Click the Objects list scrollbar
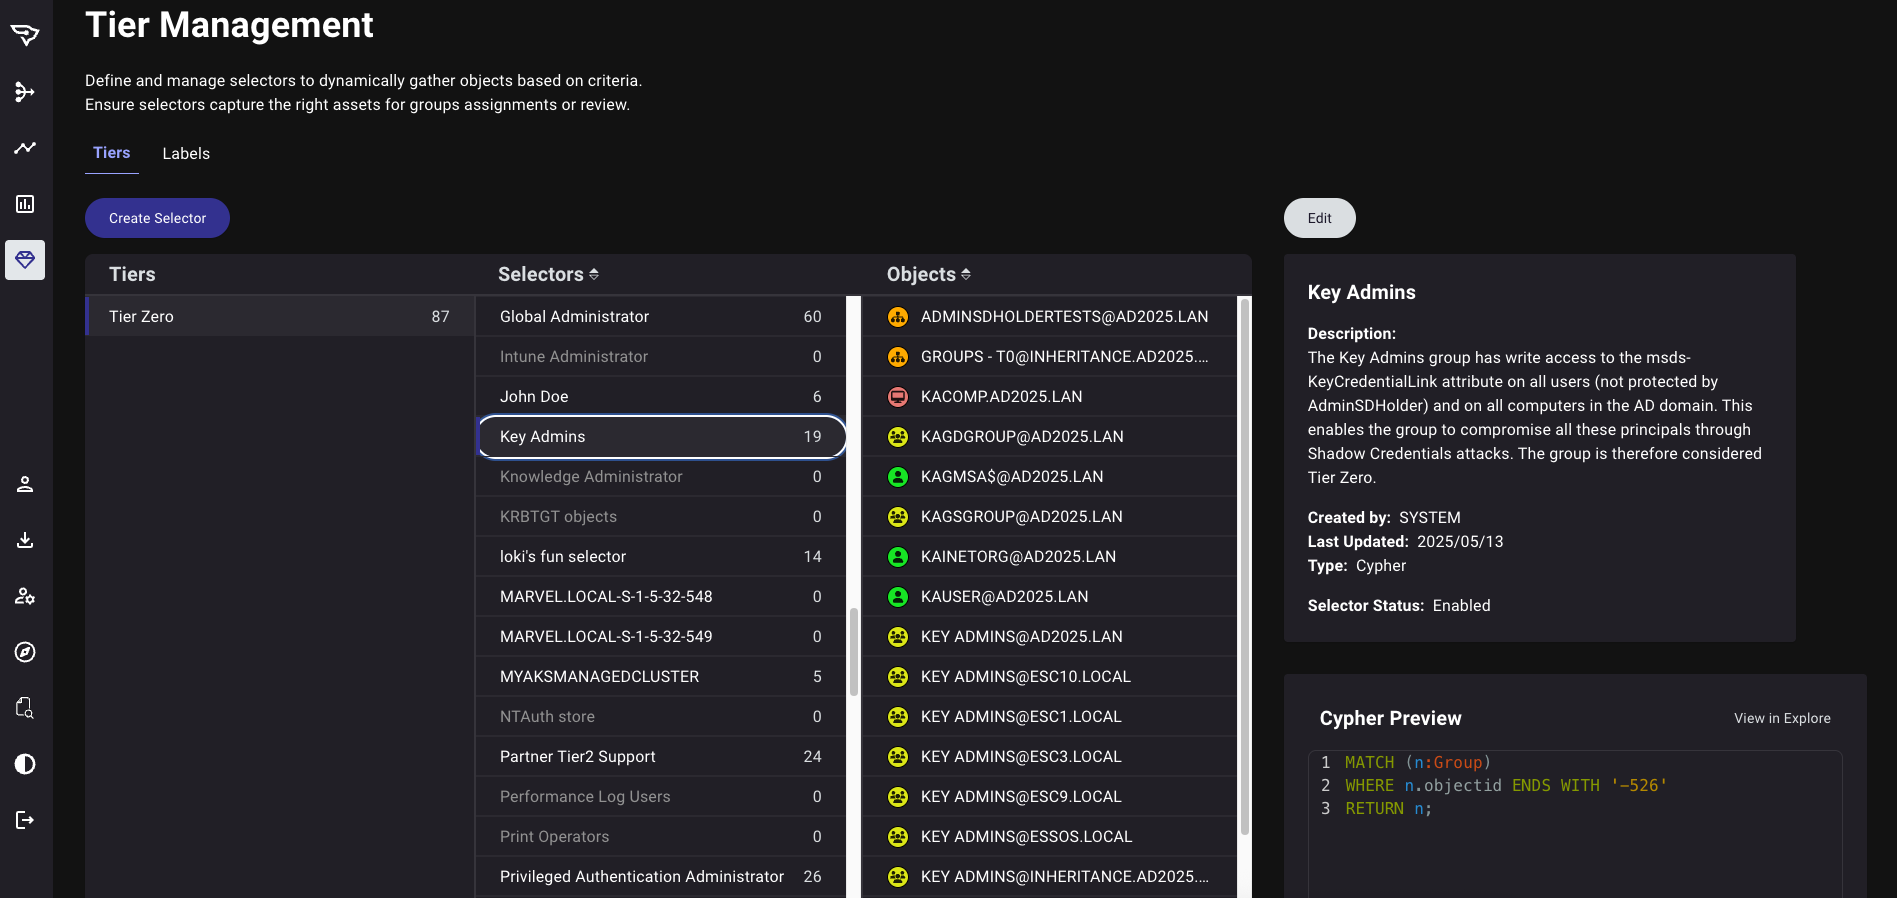1897x898 pixels. [x=1245, y=567]
